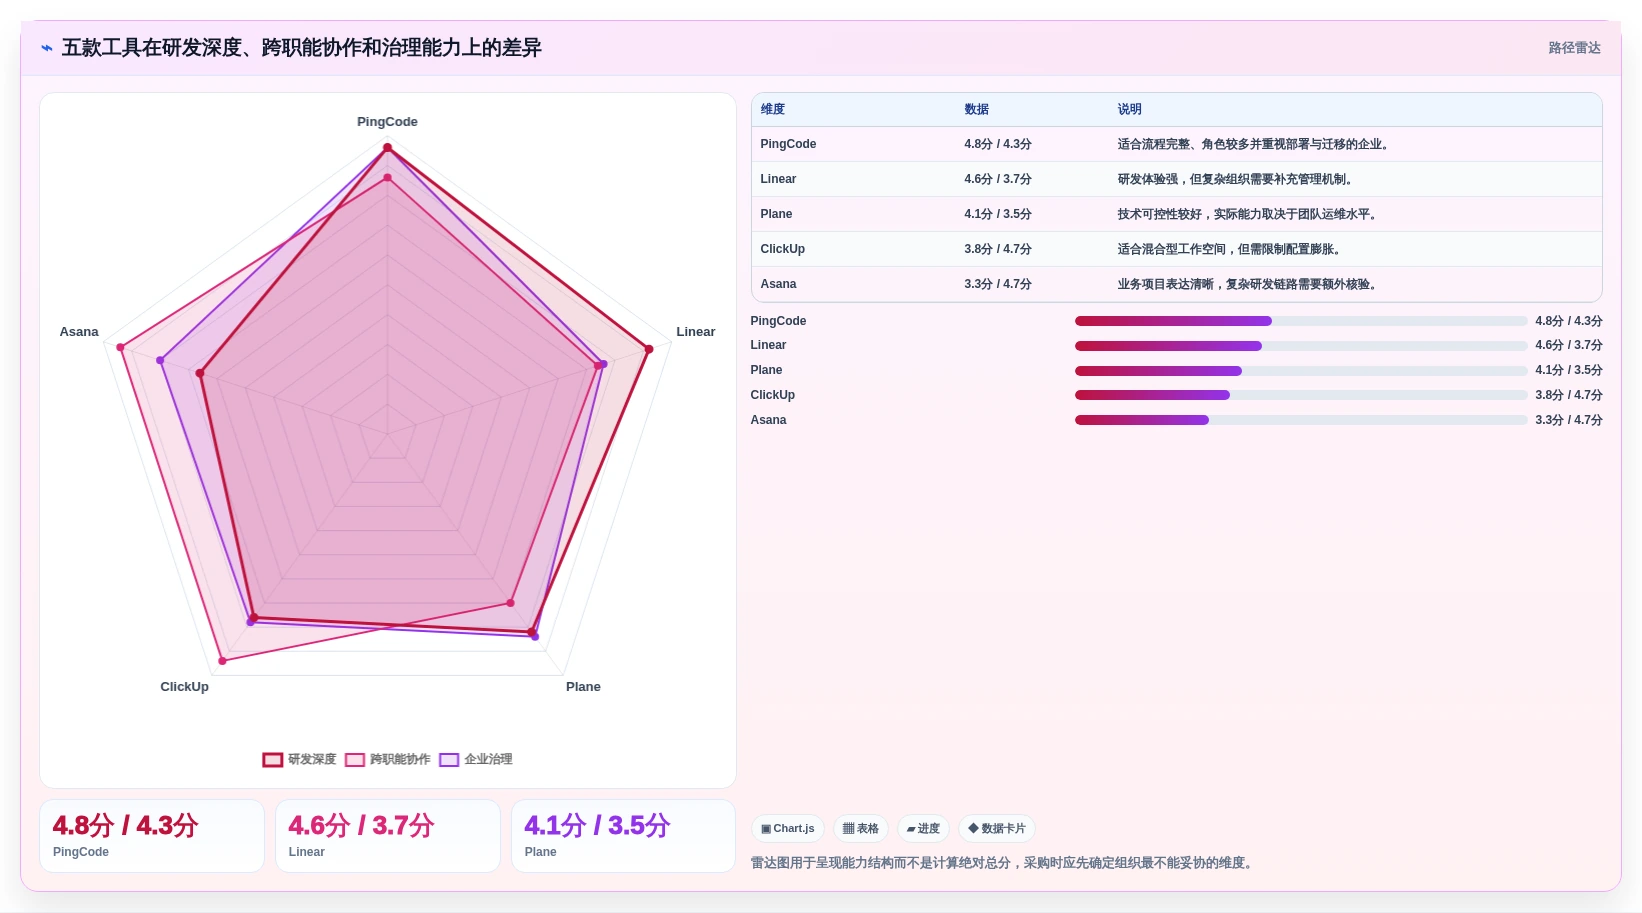Click Linear description 研发体验强
The image size is (1642, 913).
coord(1237,179)
